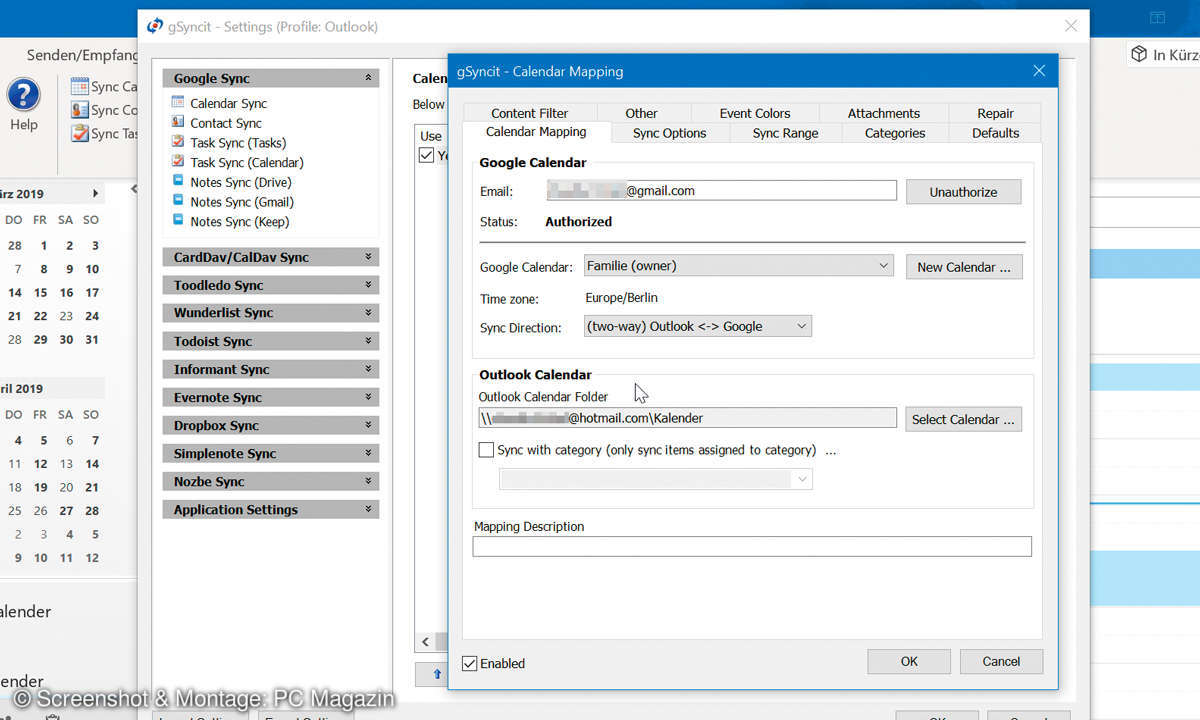Select Task Sync (Tasks) tree item
The width and height of the screenshot is (1200, 720).
click(x=238, y=142)
